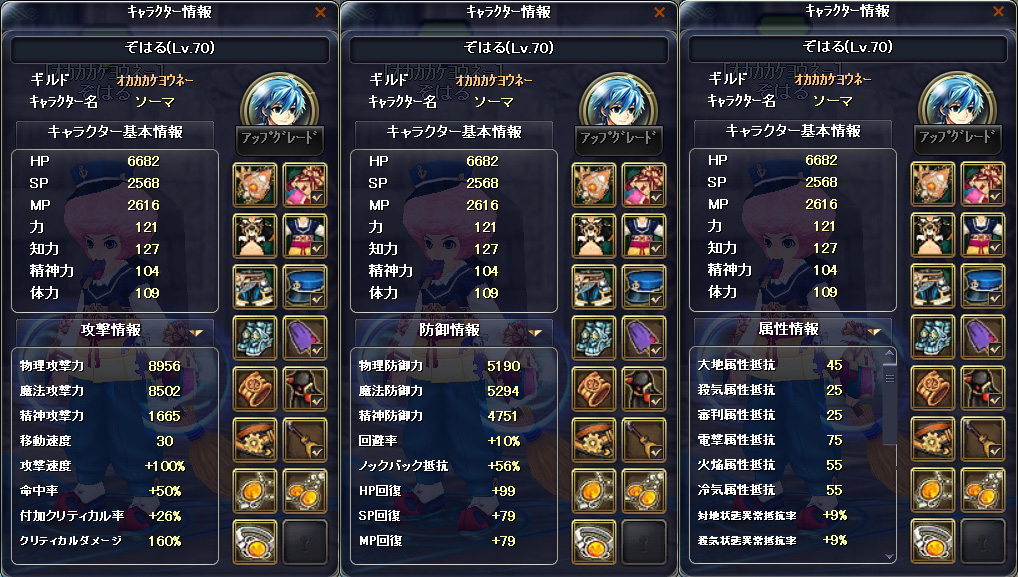Open the 防御情報 dropdown arrow
Image resolution: width=1018 pixels, height=577 pixels.
(x=535, y=332)
